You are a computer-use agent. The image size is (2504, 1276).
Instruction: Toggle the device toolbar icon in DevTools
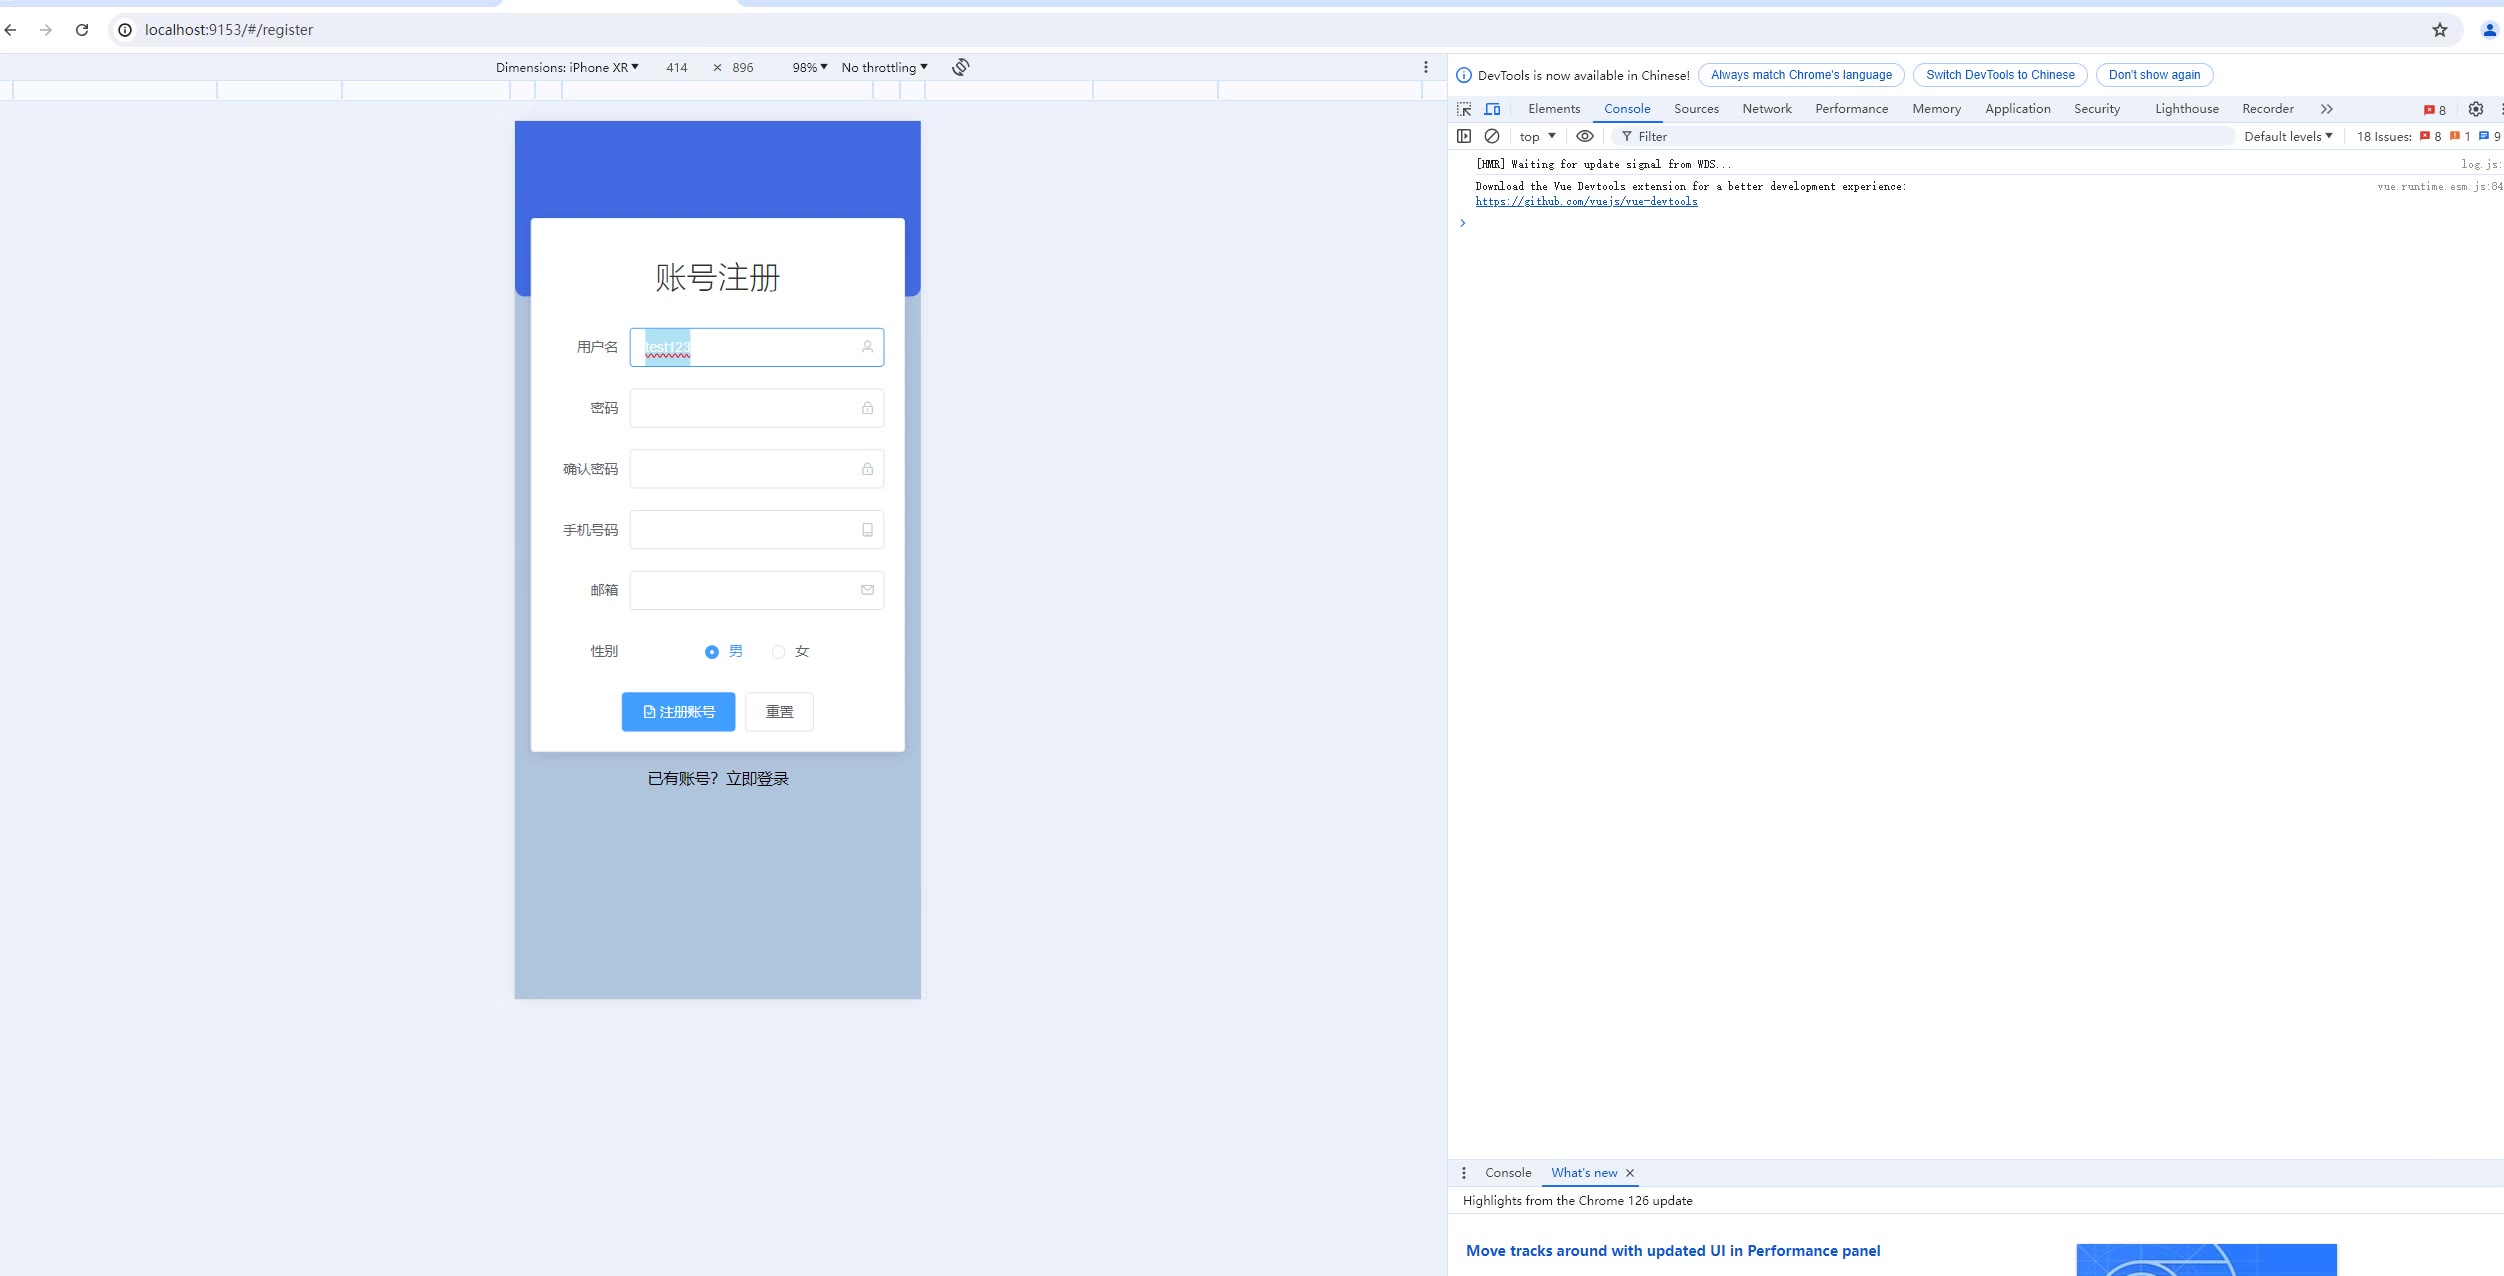[1492, 109]
